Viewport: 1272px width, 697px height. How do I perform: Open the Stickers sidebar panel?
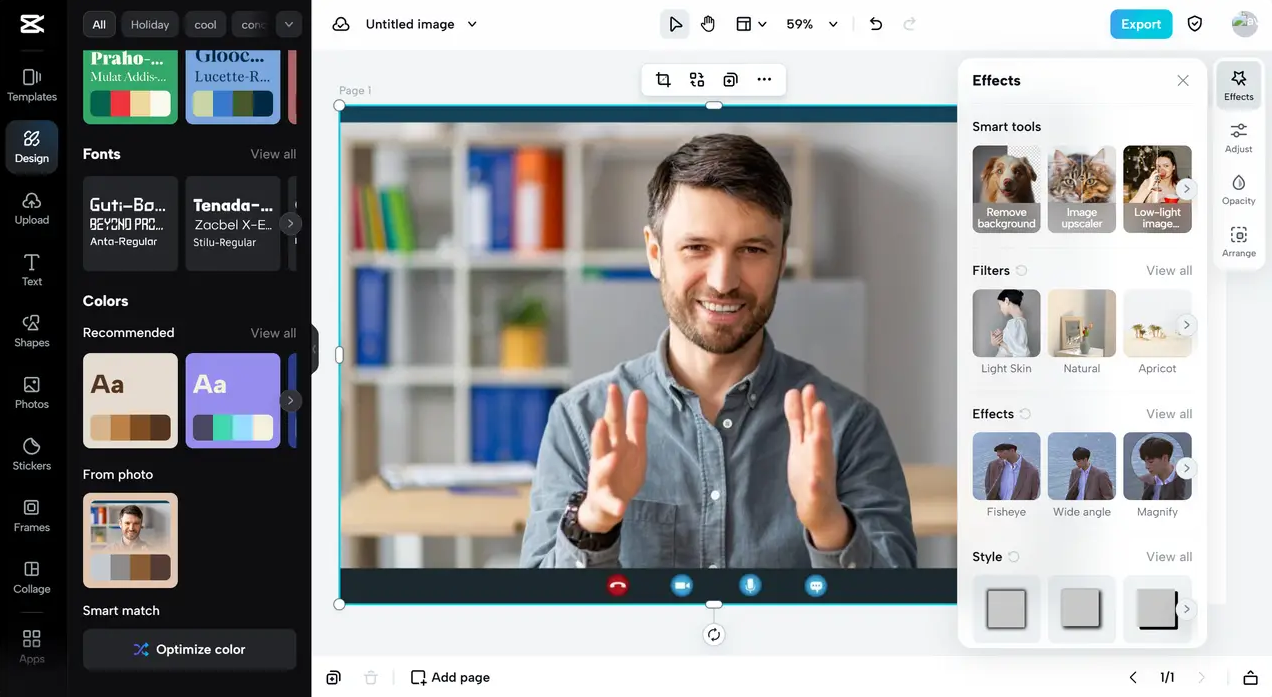click(32, 454)
